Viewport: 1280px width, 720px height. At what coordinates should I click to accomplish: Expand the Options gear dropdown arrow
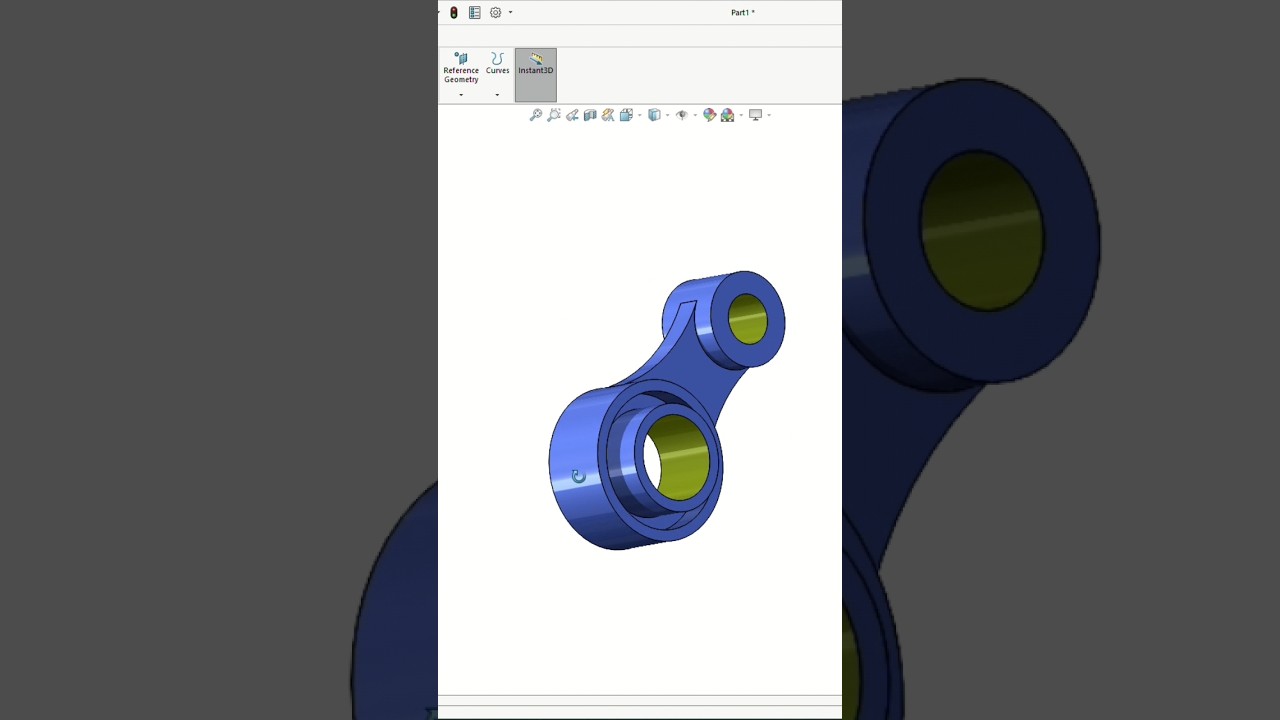tap(510, 13)
